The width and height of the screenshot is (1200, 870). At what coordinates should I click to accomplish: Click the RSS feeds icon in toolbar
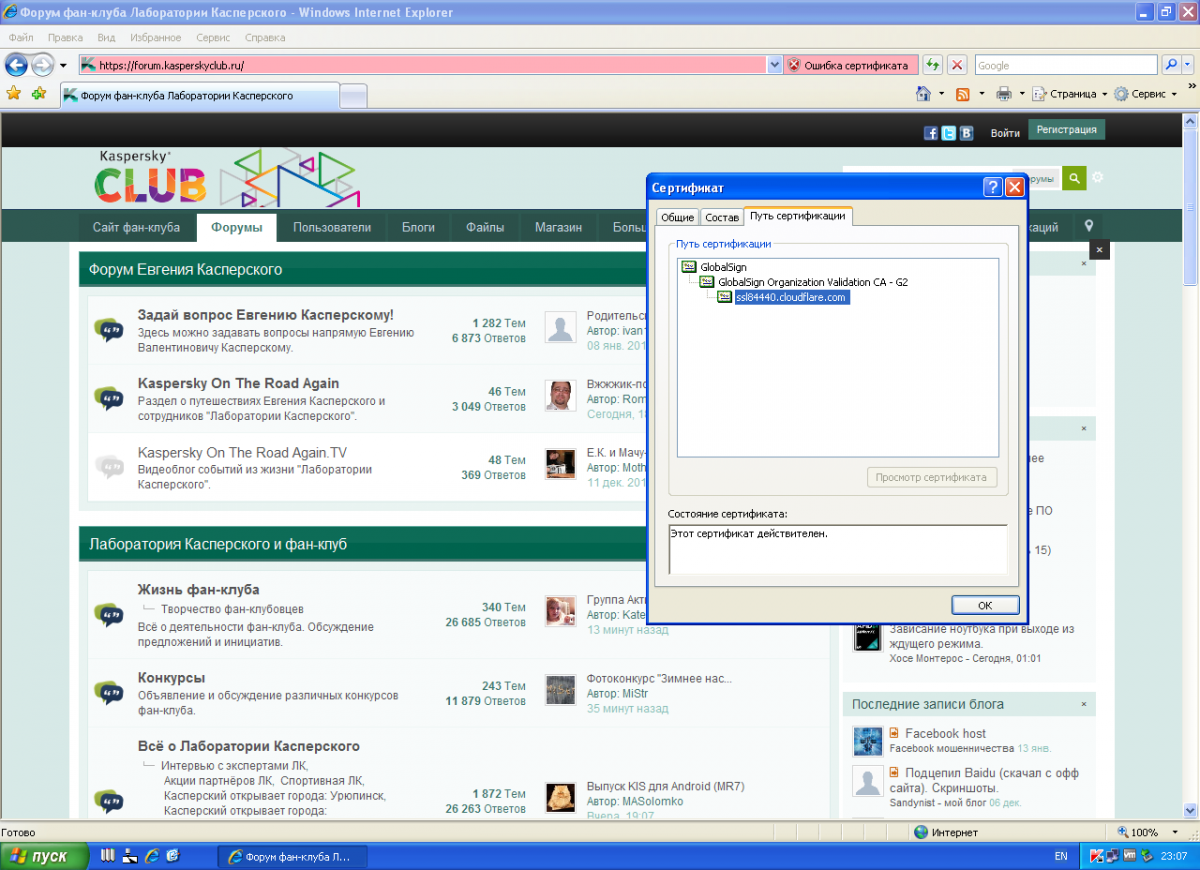[x=962, y=94]
